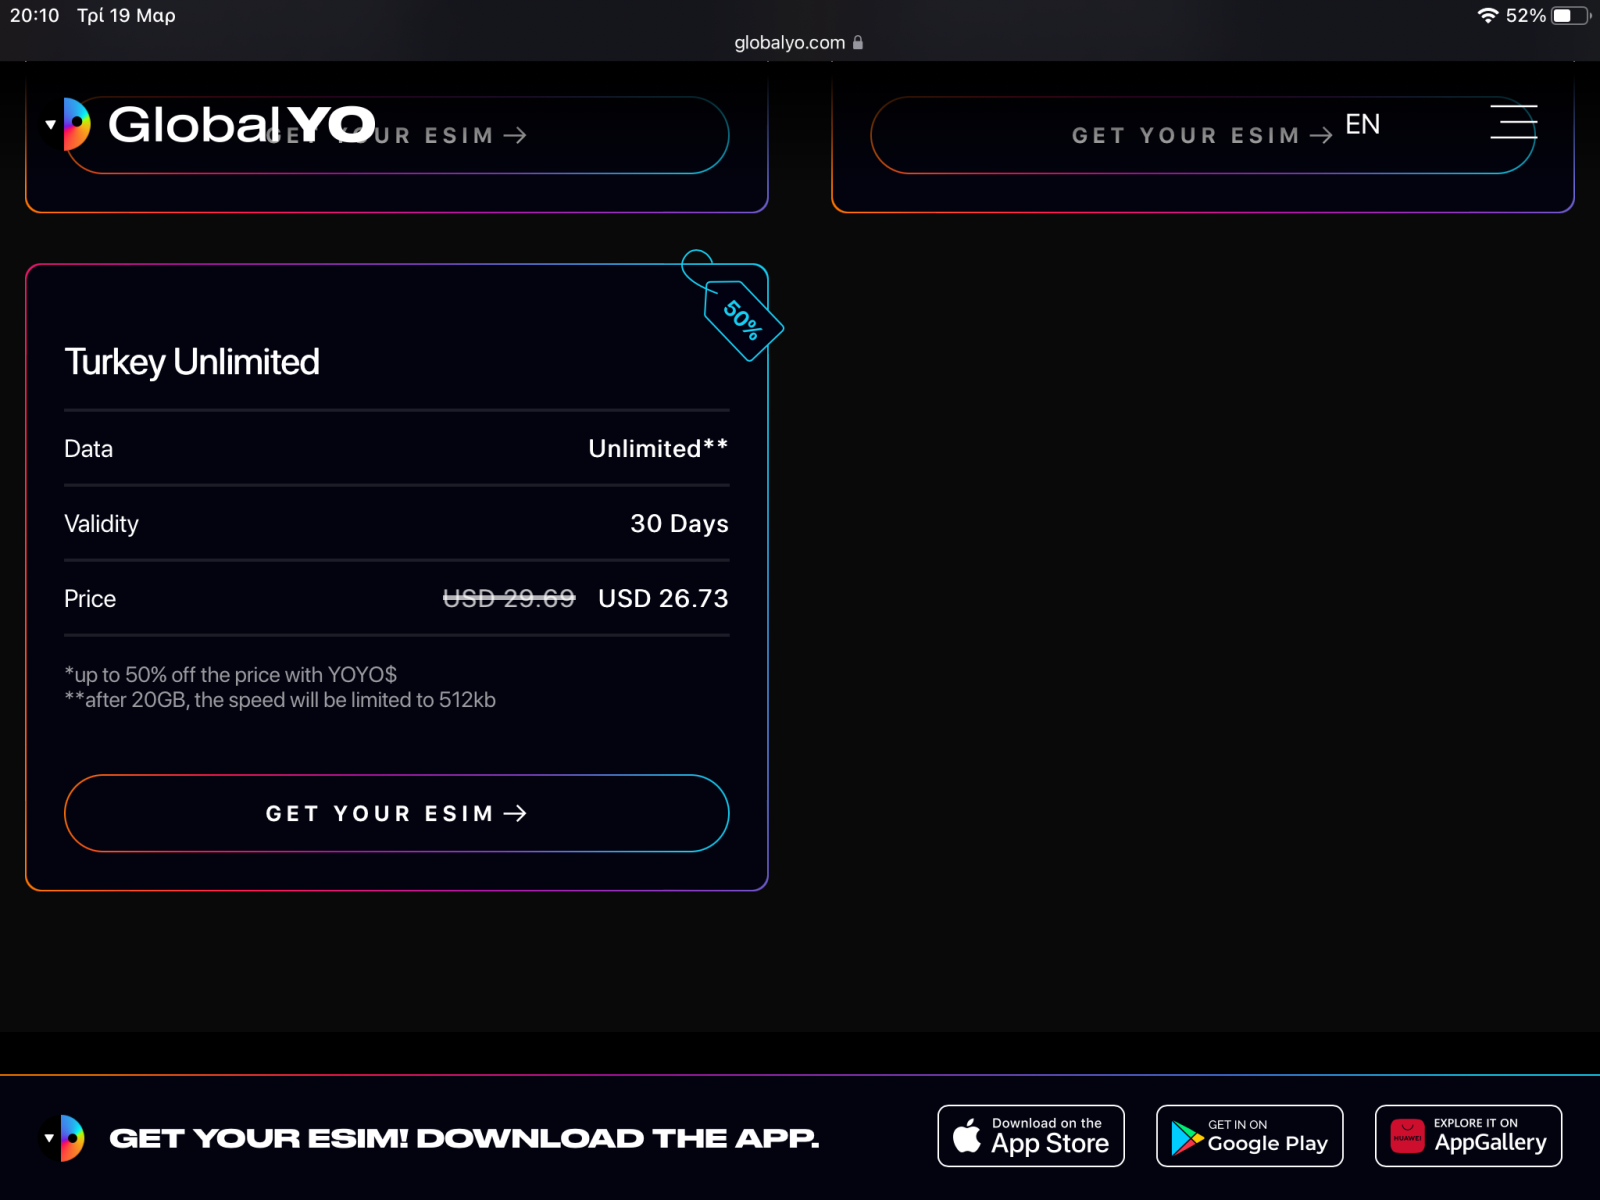Select the Turkey Unlimited plan title
Screen dimensions: 1600x1200
point(192,362)
